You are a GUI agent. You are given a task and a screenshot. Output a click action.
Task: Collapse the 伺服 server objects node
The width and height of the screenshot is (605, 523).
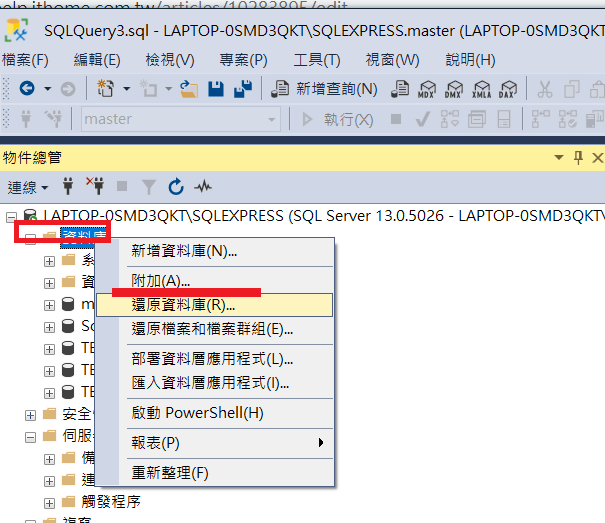pos(30,437)
